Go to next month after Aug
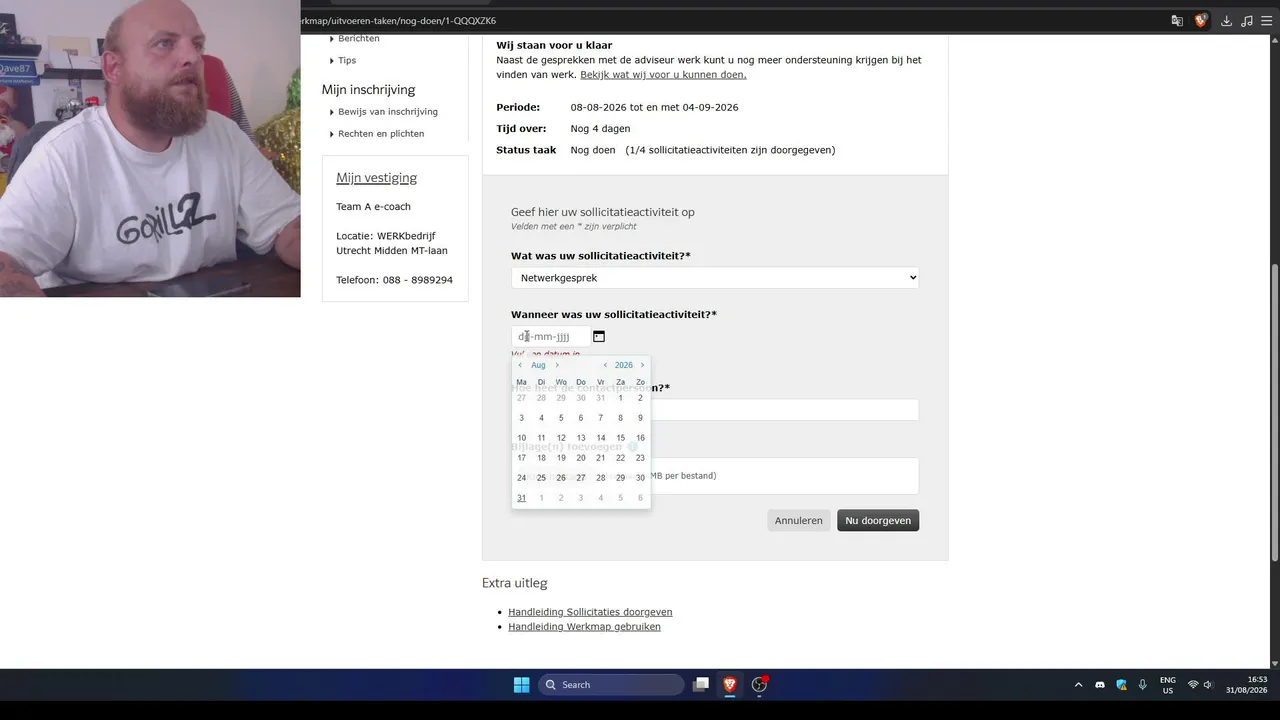This screenshot has height=720, width=1280. click(557, 365)
